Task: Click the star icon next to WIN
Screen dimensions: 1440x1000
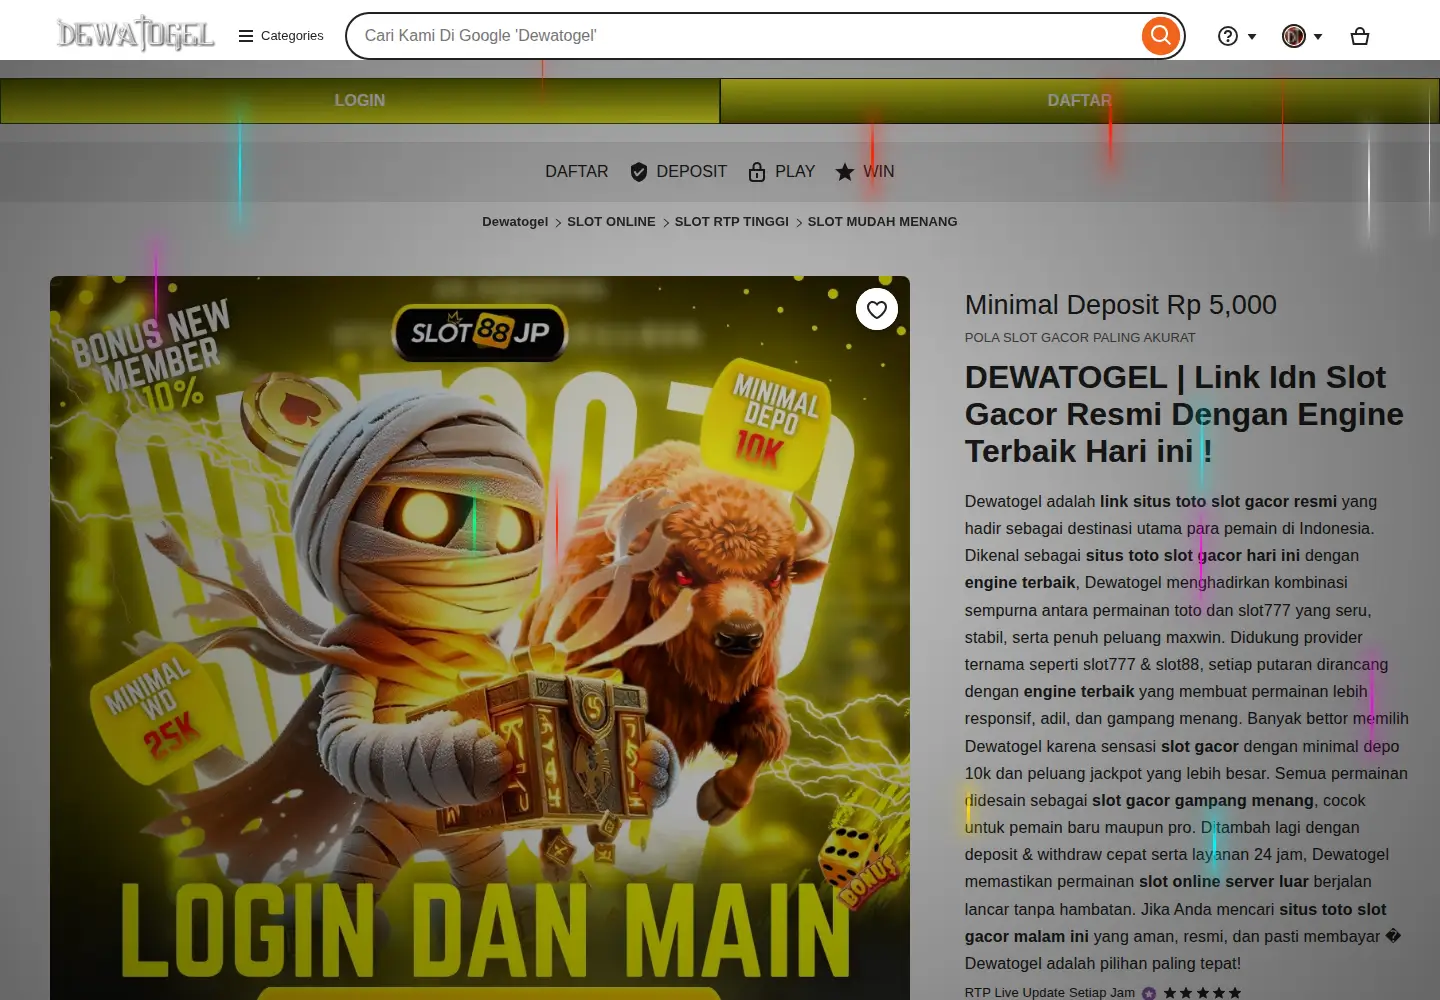Action: [845, 172]
